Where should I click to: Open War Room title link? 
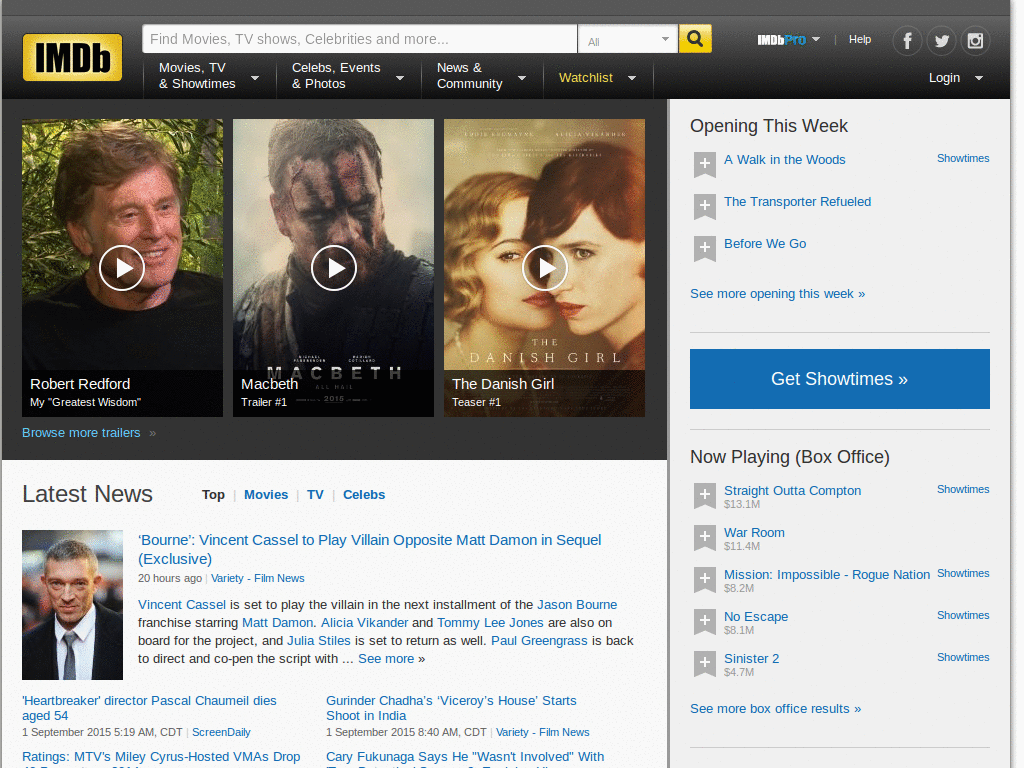pyautogui.click(x=754, y=533)
